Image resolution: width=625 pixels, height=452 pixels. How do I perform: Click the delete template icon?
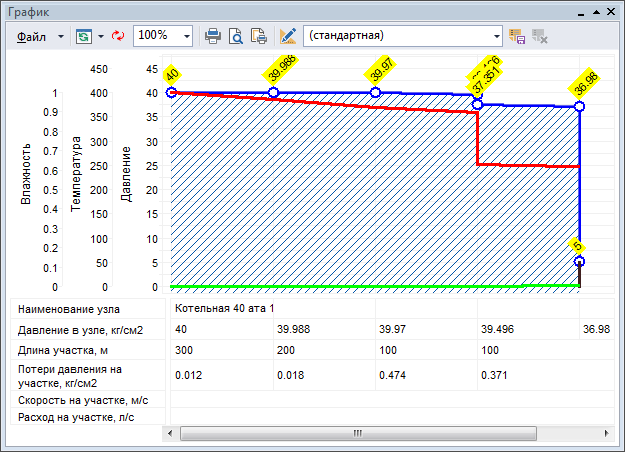[x=540, y=35]
